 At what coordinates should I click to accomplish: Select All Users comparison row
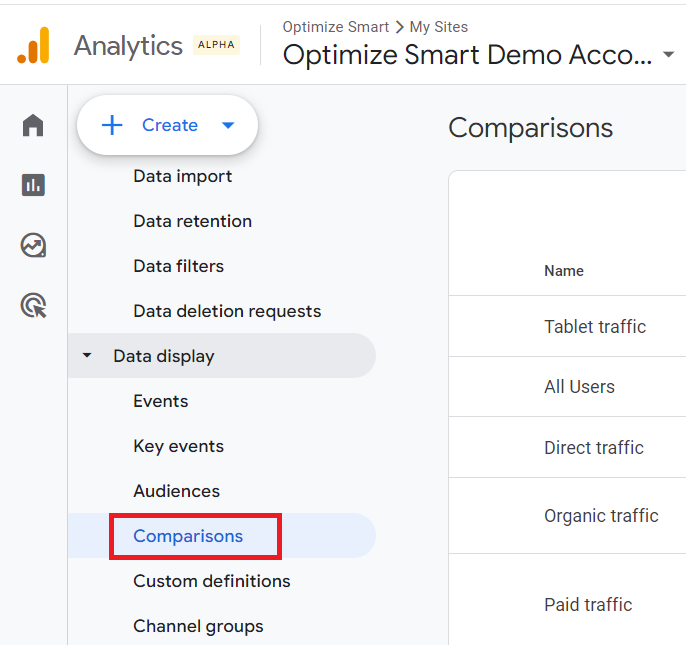pyautogui.click(x=567, y=387)
